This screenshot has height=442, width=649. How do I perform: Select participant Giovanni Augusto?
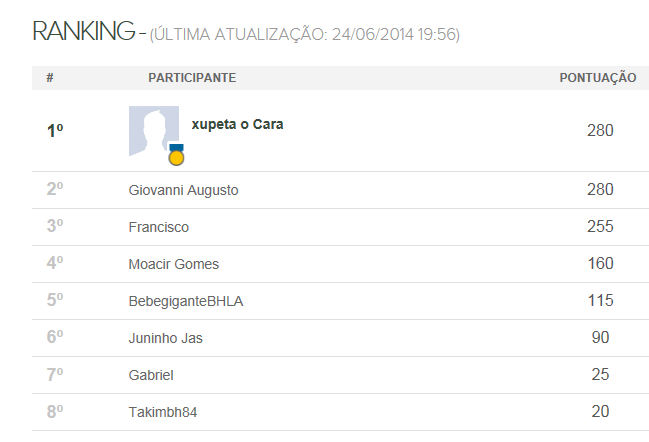coord(183,190)
